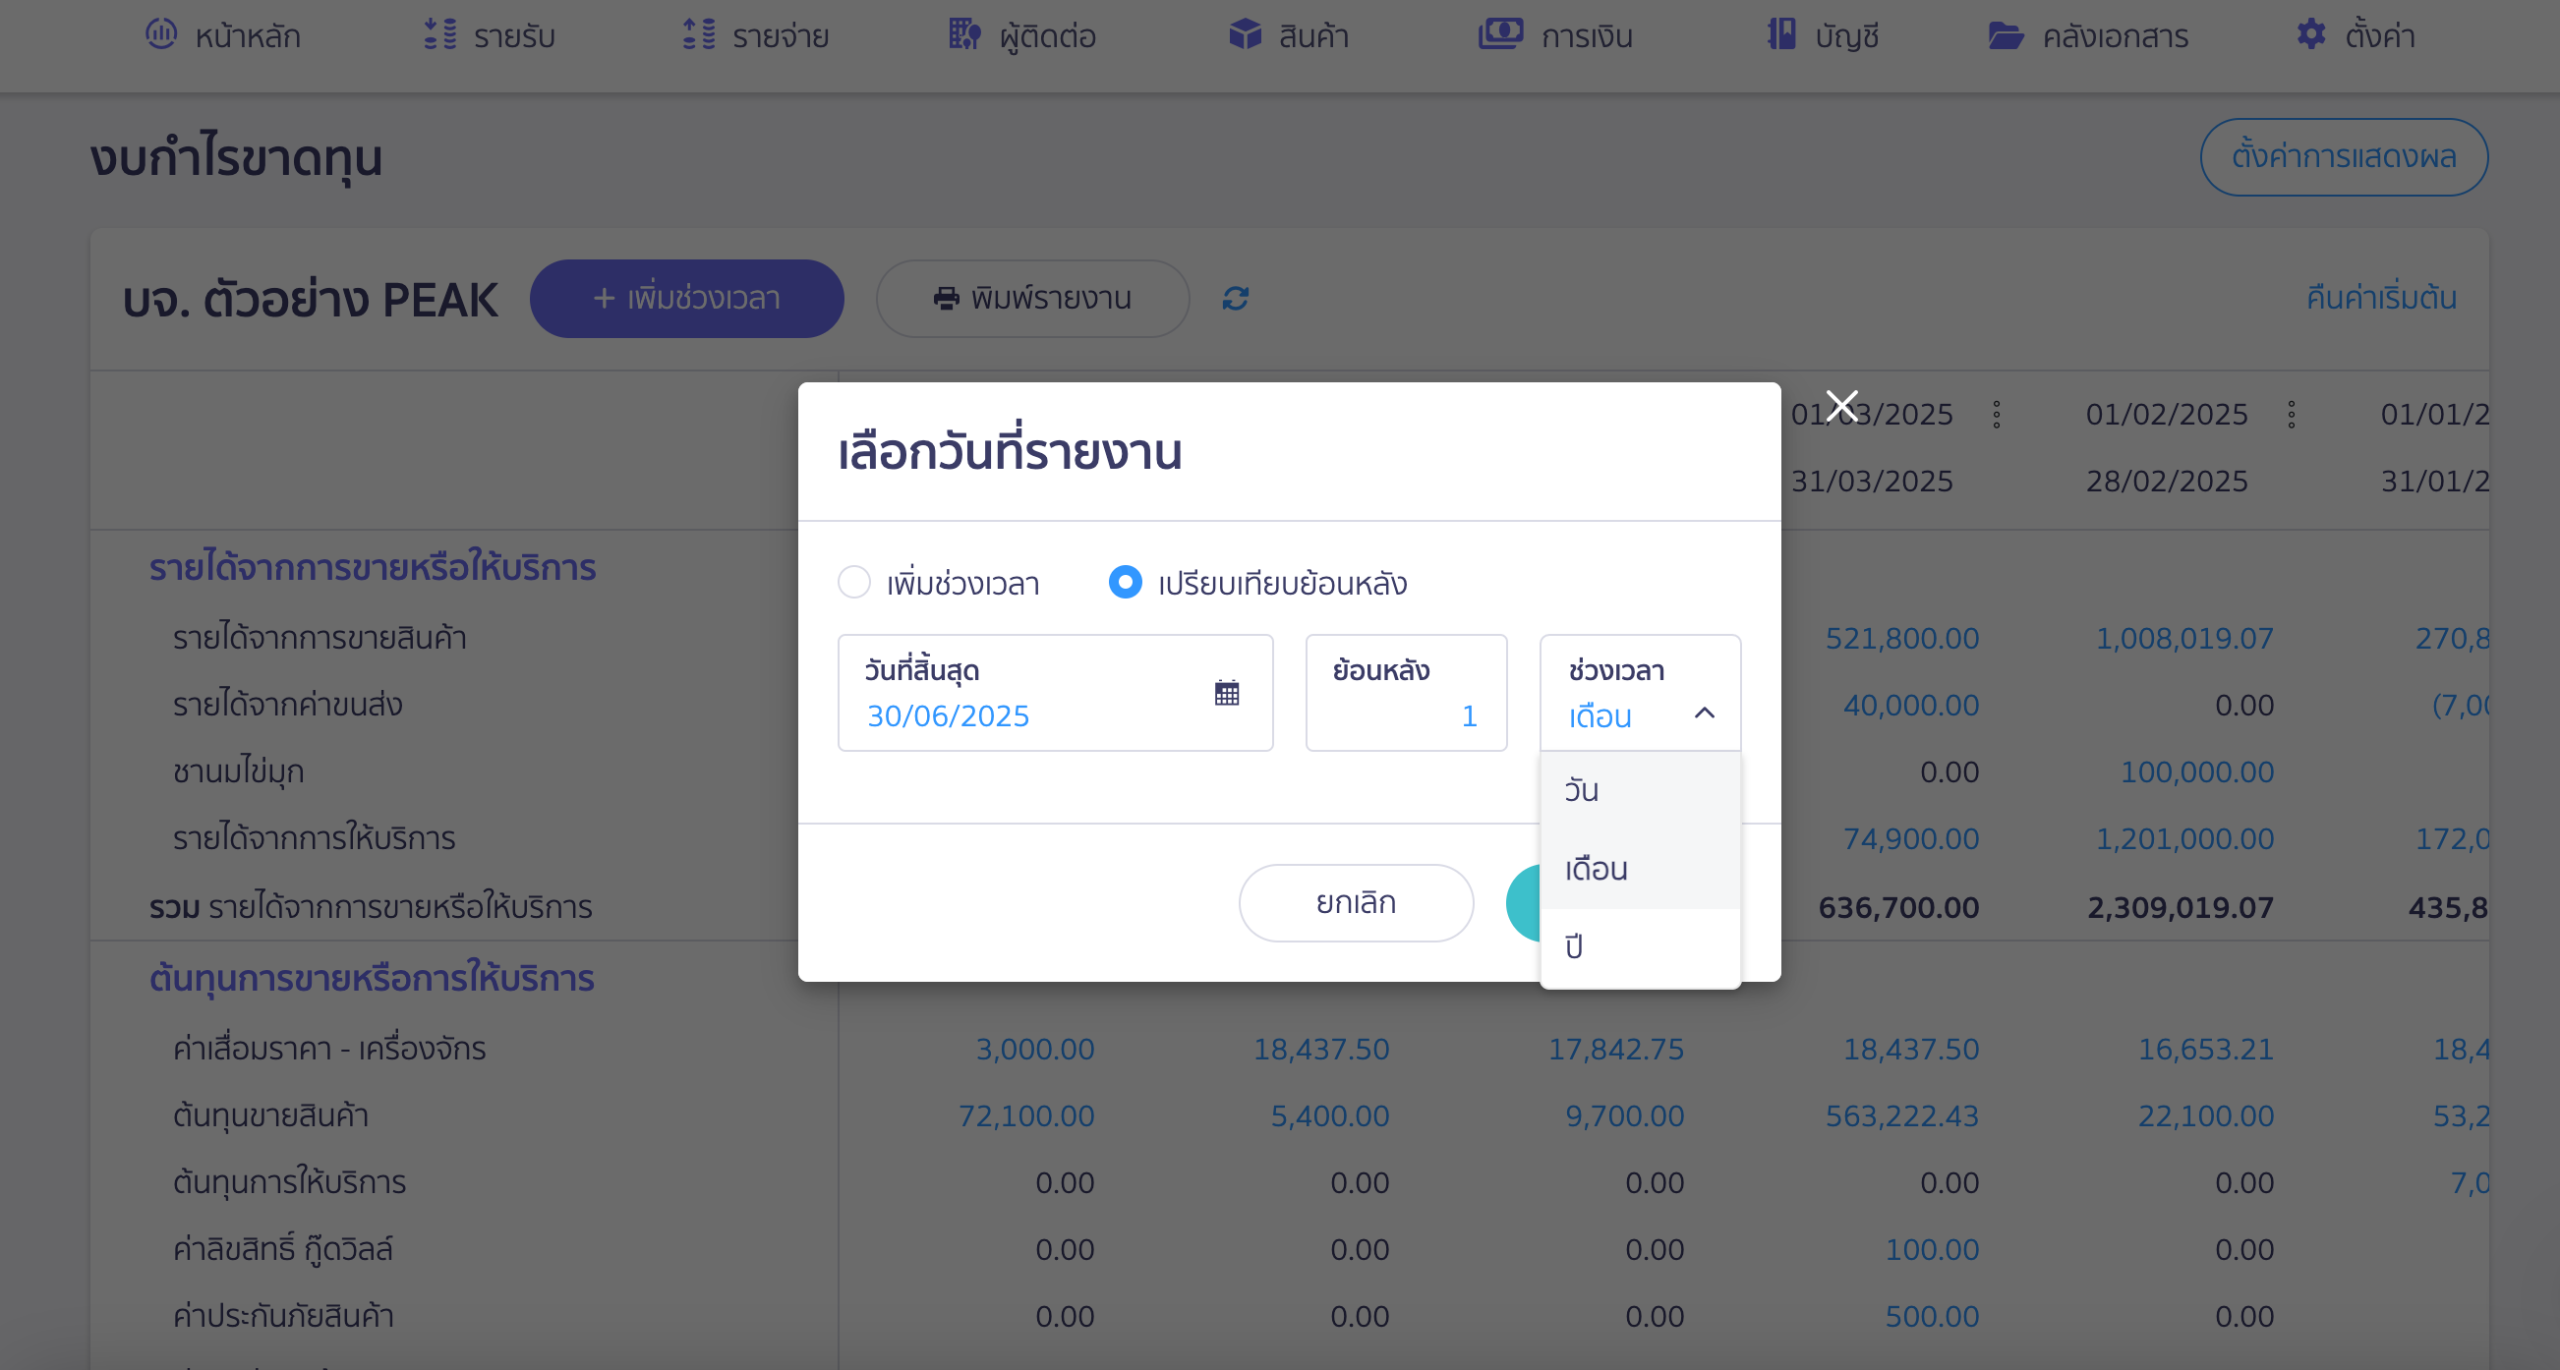Click the ค่าเสื่อมราคา - เครื่องจักร row label
The width and height of the screenshot is (2560, 1370).
coord(329,1049)
